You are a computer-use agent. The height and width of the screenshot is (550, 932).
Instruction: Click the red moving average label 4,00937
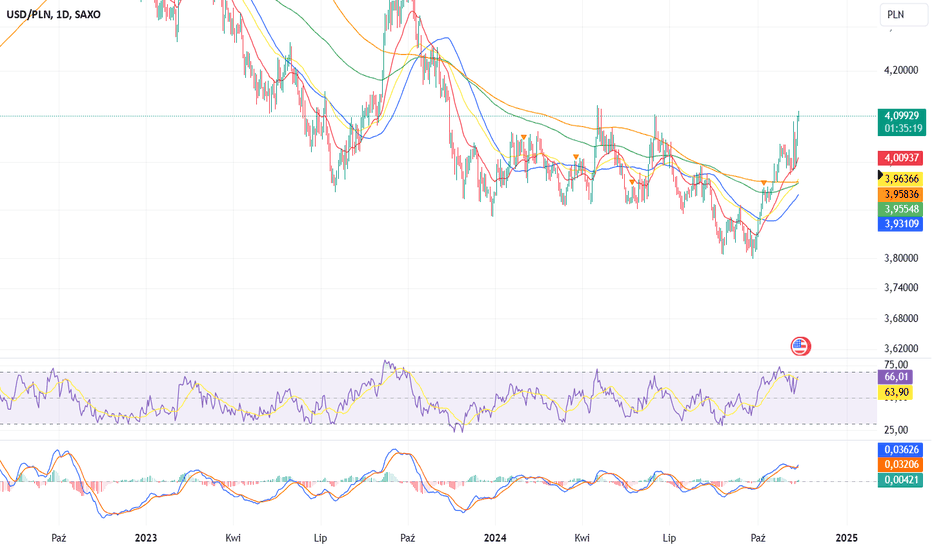tap(900, 158)
